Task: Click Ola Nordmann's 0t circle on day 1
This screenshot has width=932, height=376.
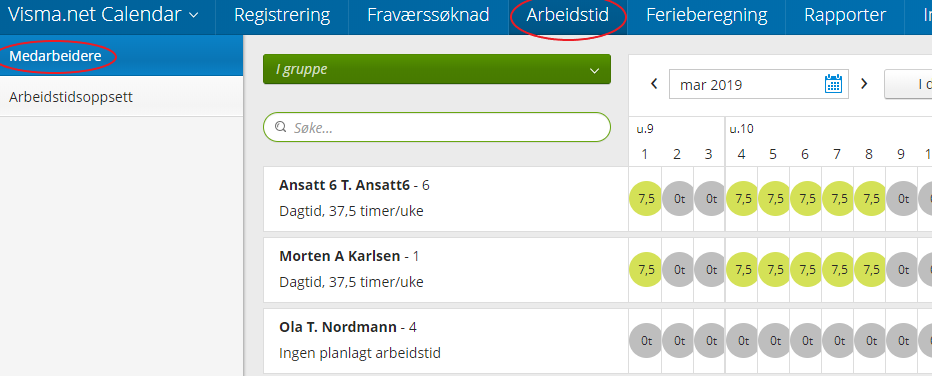Action: click(646, 341)
